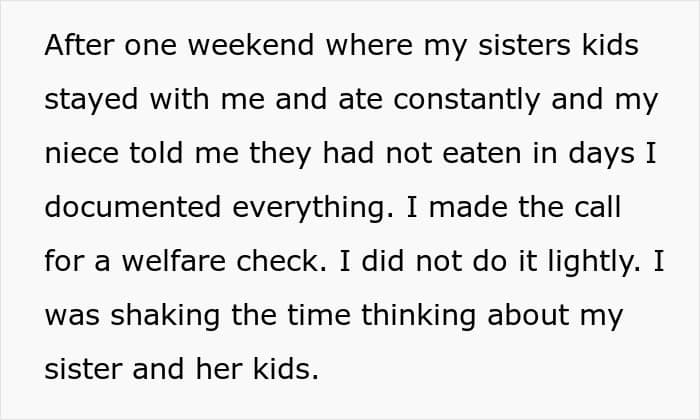The height and width of the screenshot is (420, 700).
Task: Click the word "niece"
Action: [79, 155]
